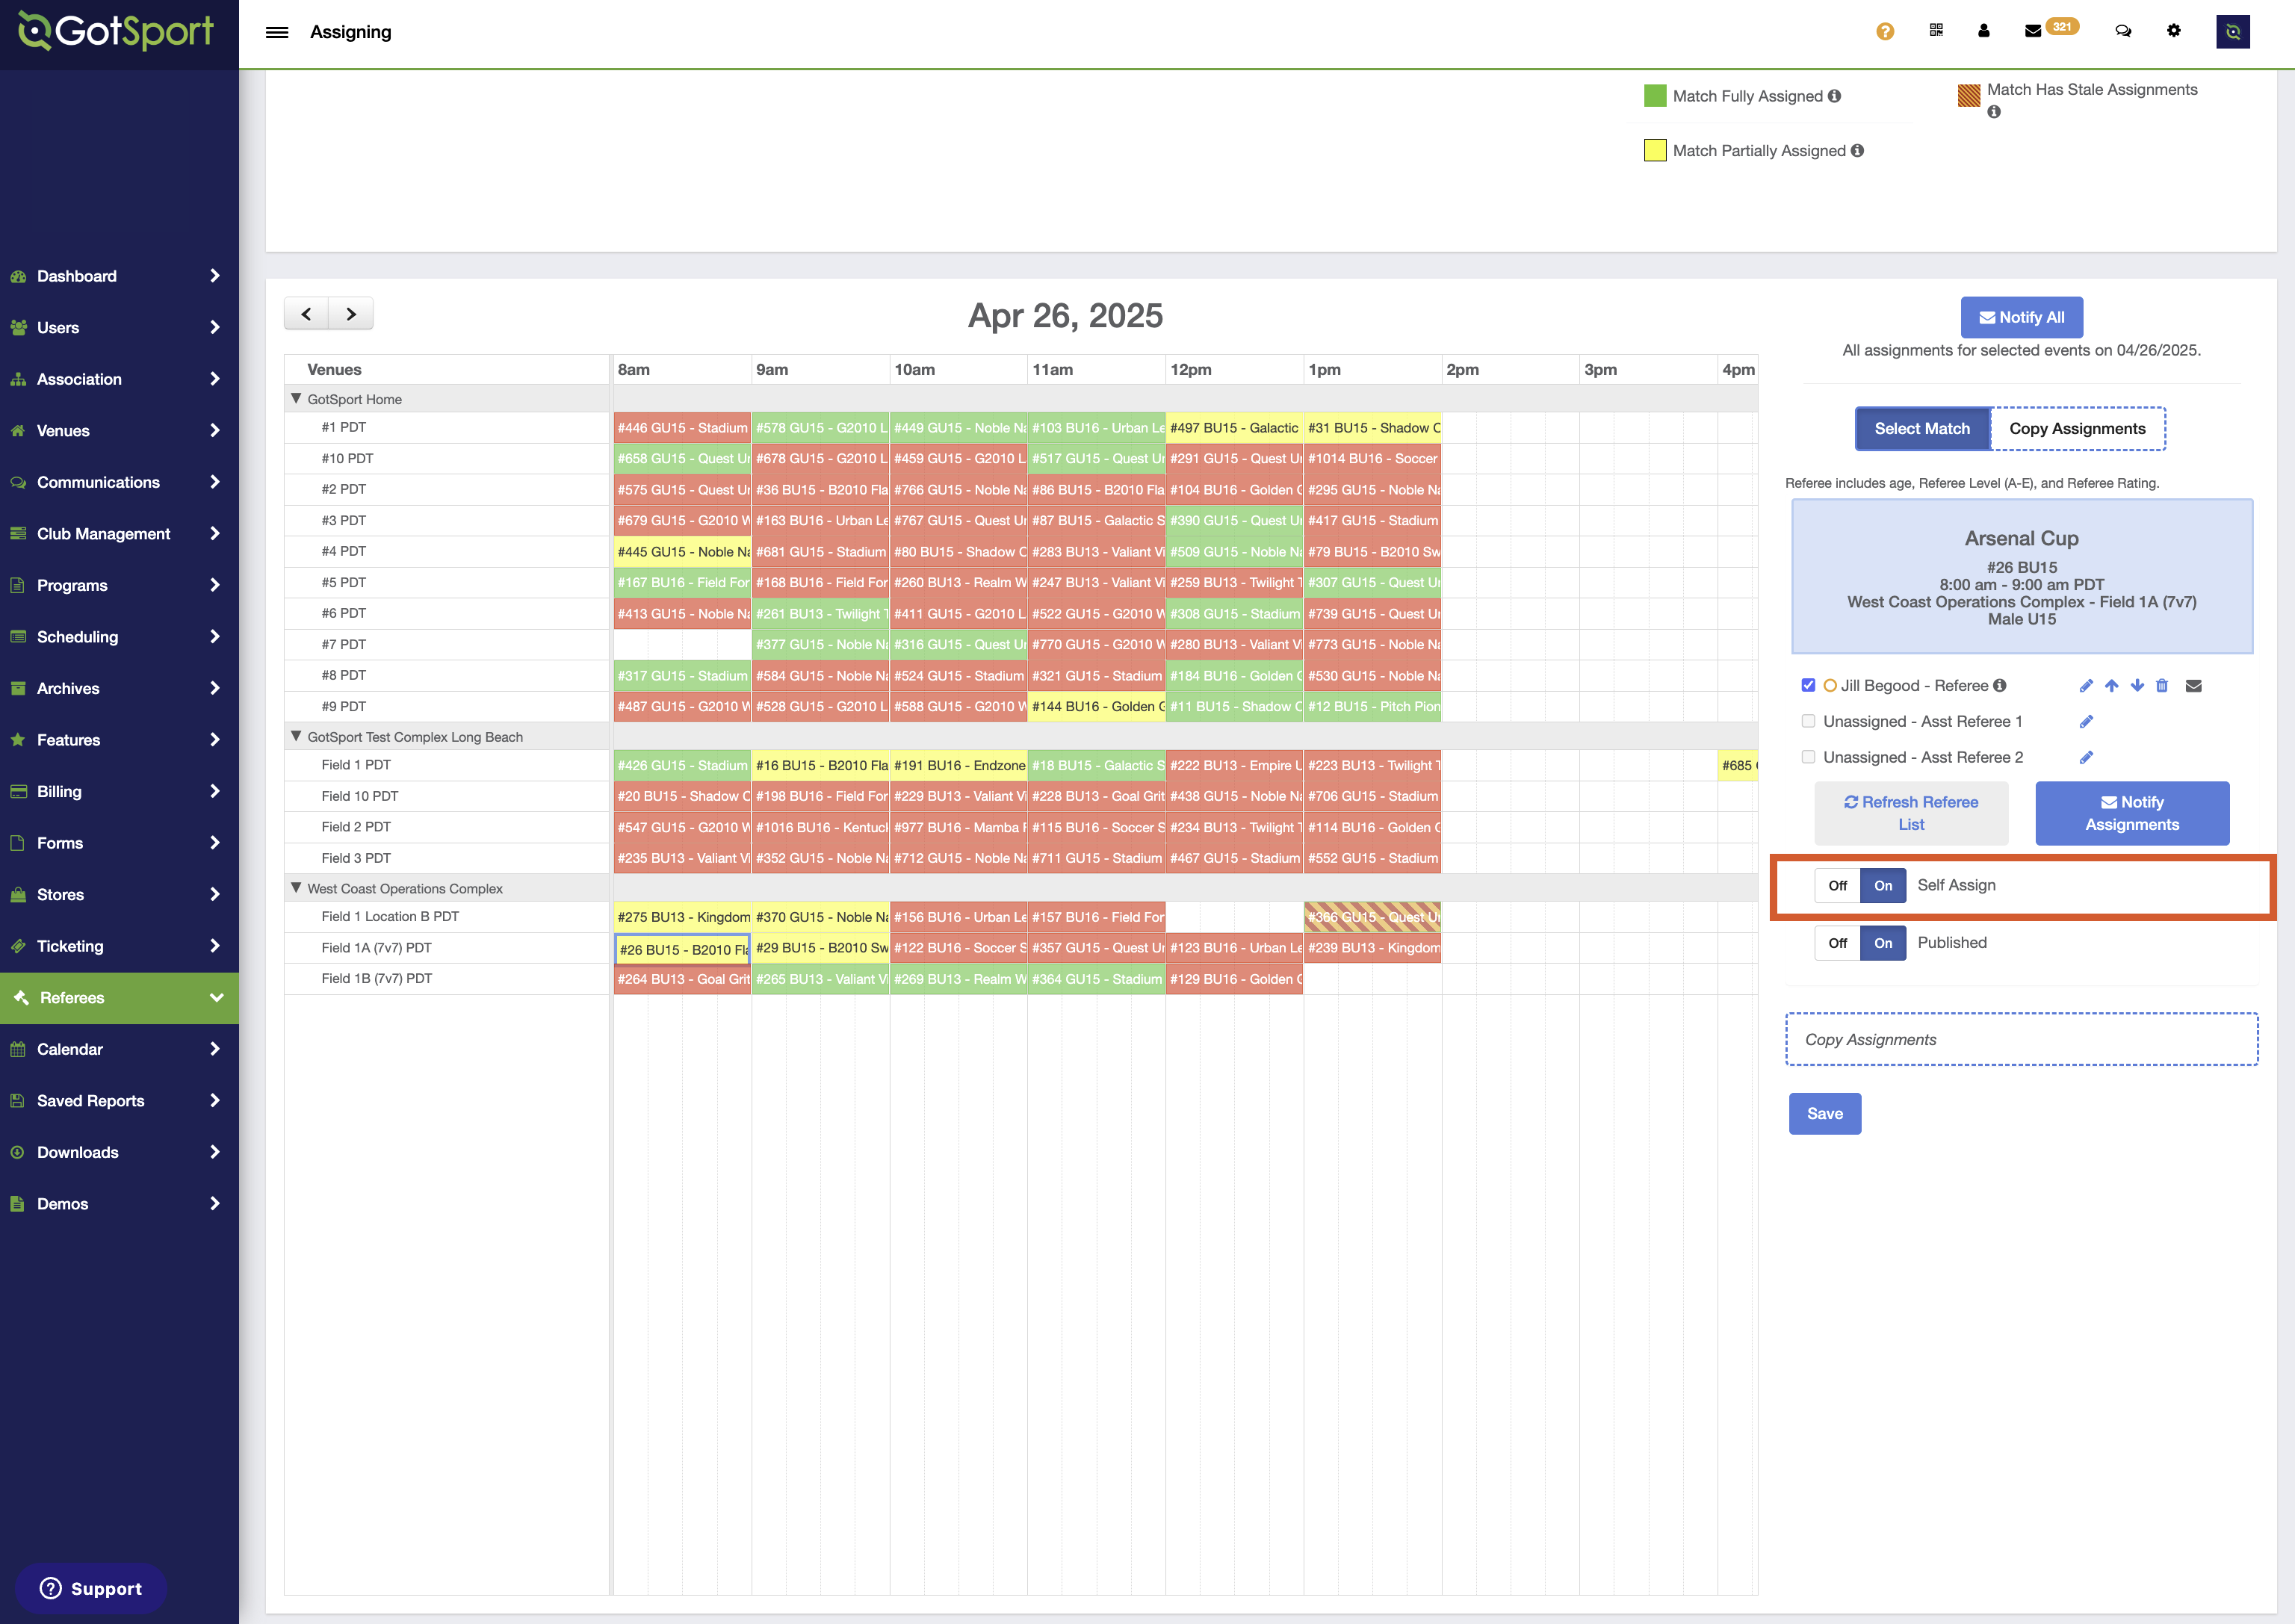Edit Asst Referee 1 pencil icon
Image resolution: width=2295 pixels, height=1624 pixels.
(2086, 721)
